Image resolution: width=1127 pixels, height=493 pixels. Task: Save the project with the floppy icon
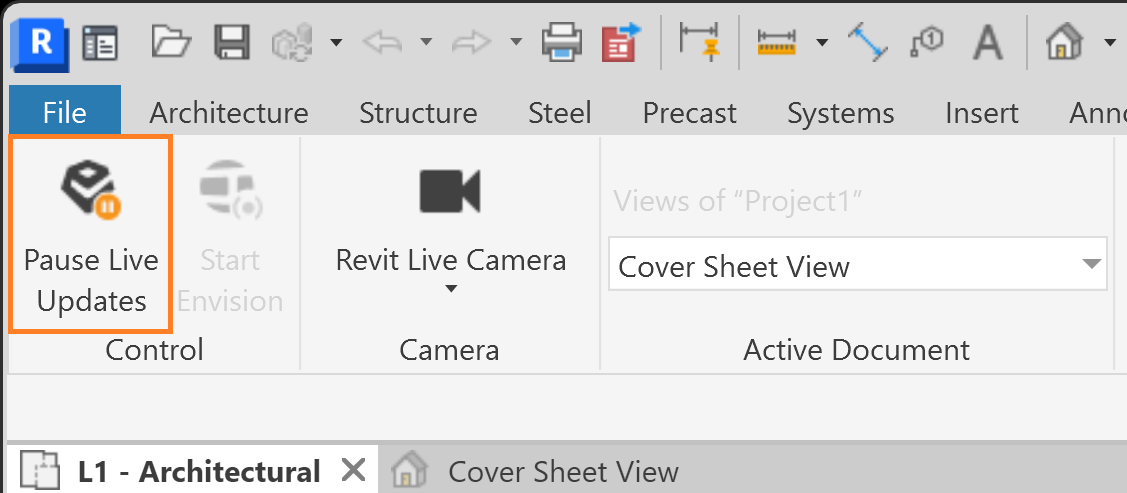click(232, 43)
